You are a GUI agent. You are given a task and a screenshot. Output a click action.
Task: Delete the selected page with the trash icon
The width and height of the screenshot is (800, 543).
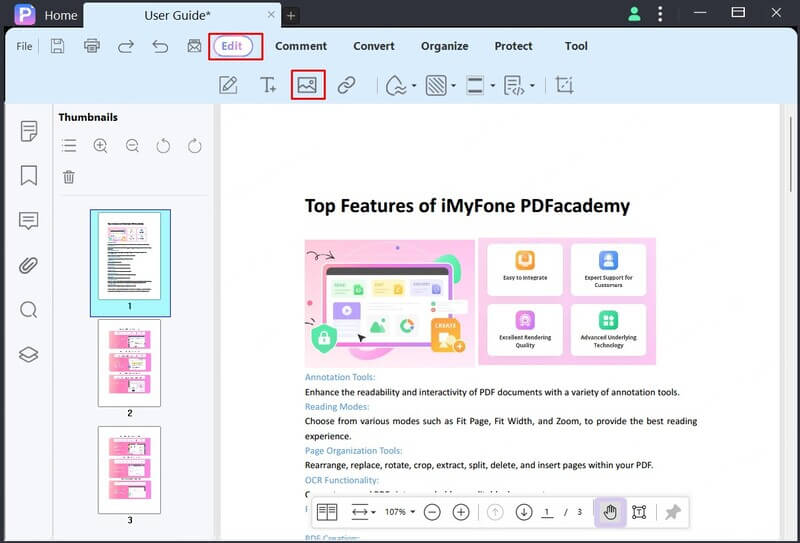(69, 177)
